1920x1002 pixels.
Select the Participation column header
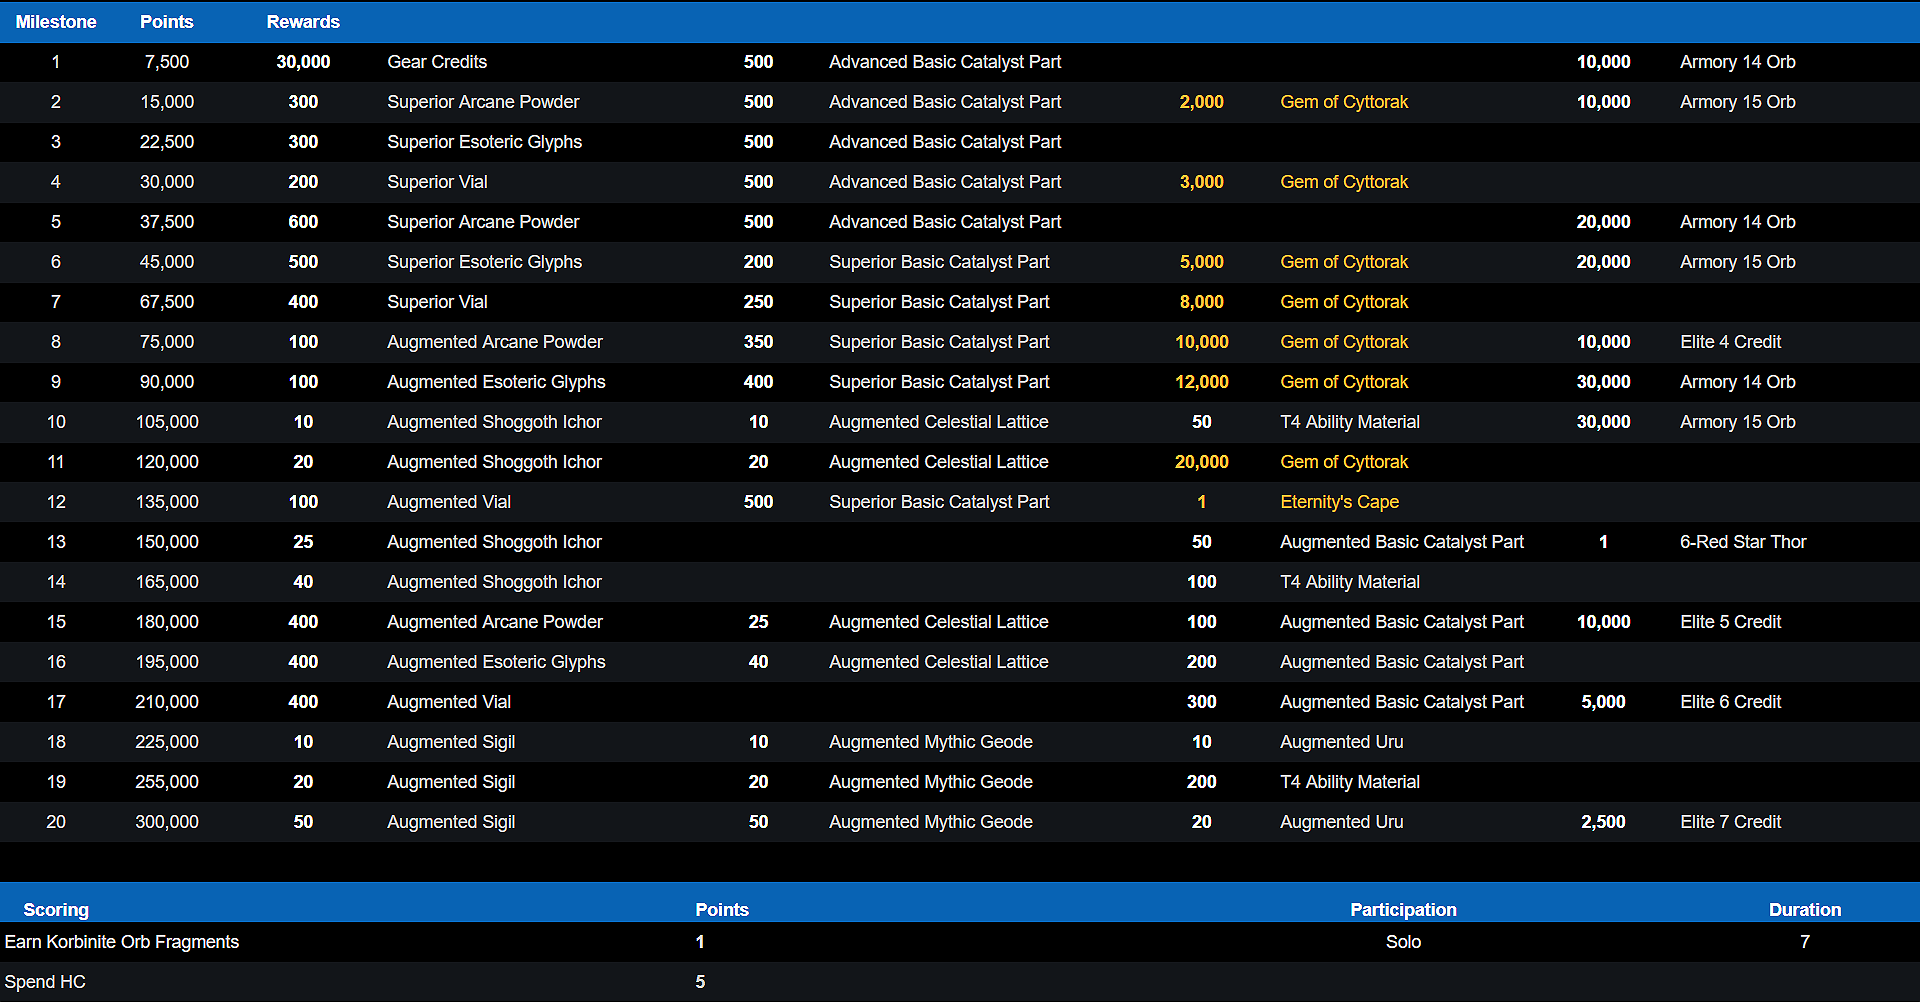(x=1403, y=909)
